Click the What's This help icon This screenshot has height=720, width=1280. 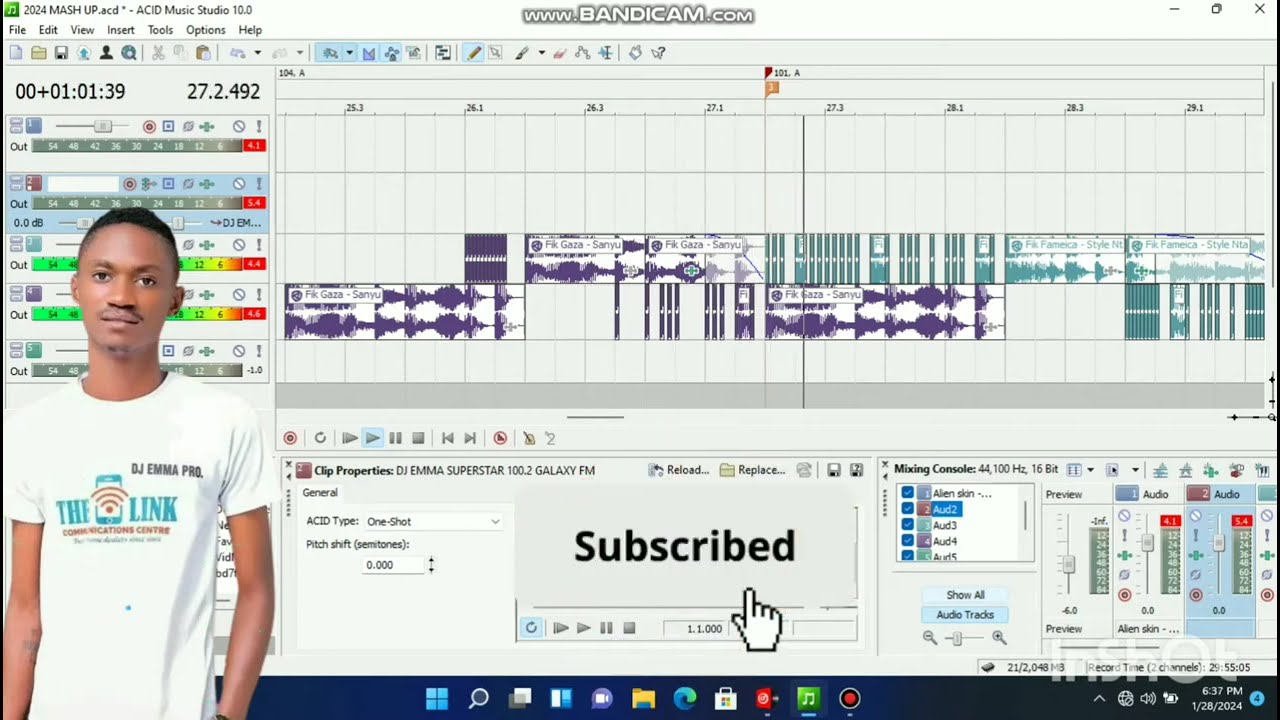[659, 53]
